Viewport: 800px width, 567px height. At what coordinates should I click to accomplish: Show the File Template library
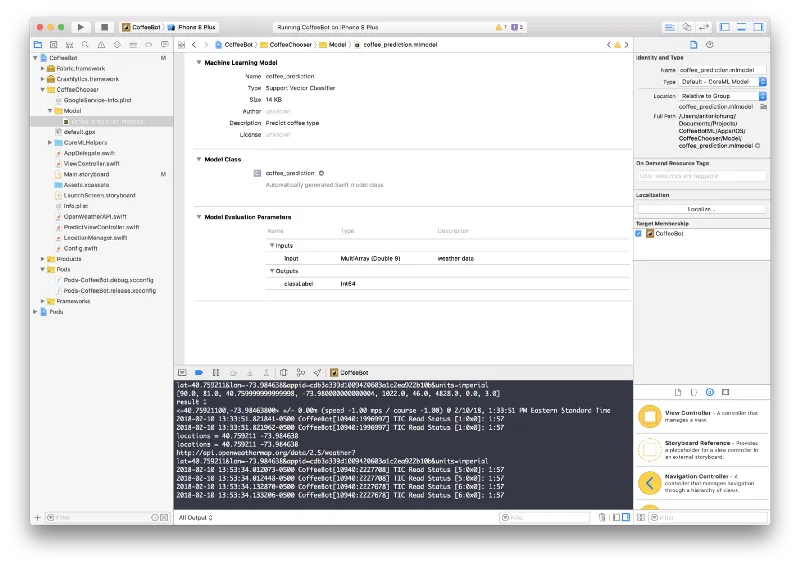point(678,392)
